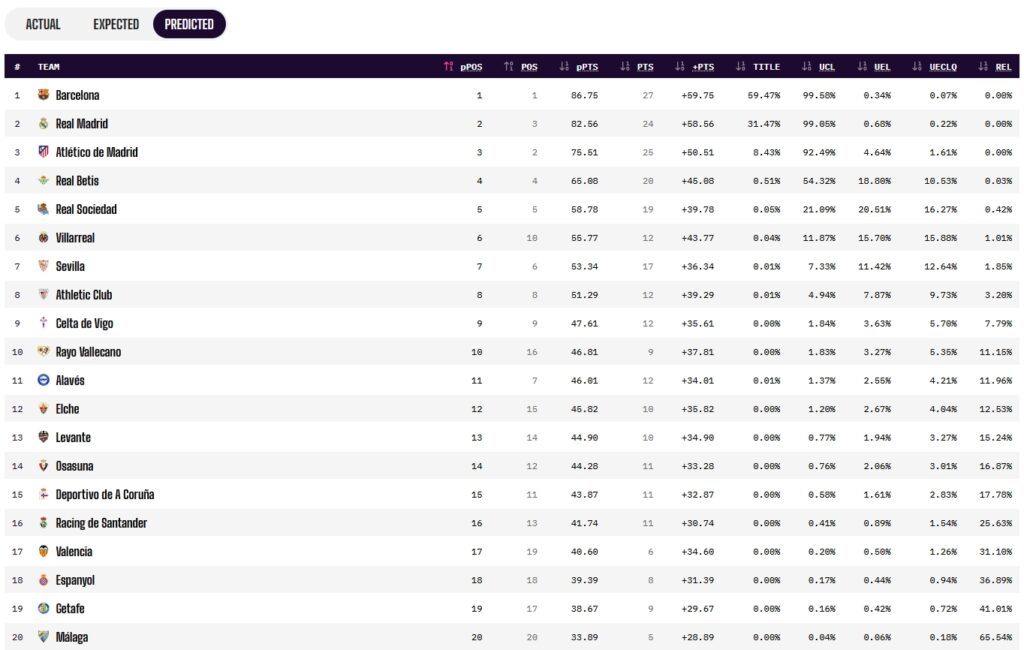Open the Rayo Vallecano team link
The height and width of the screenshot is (650, 1024).
88,352
